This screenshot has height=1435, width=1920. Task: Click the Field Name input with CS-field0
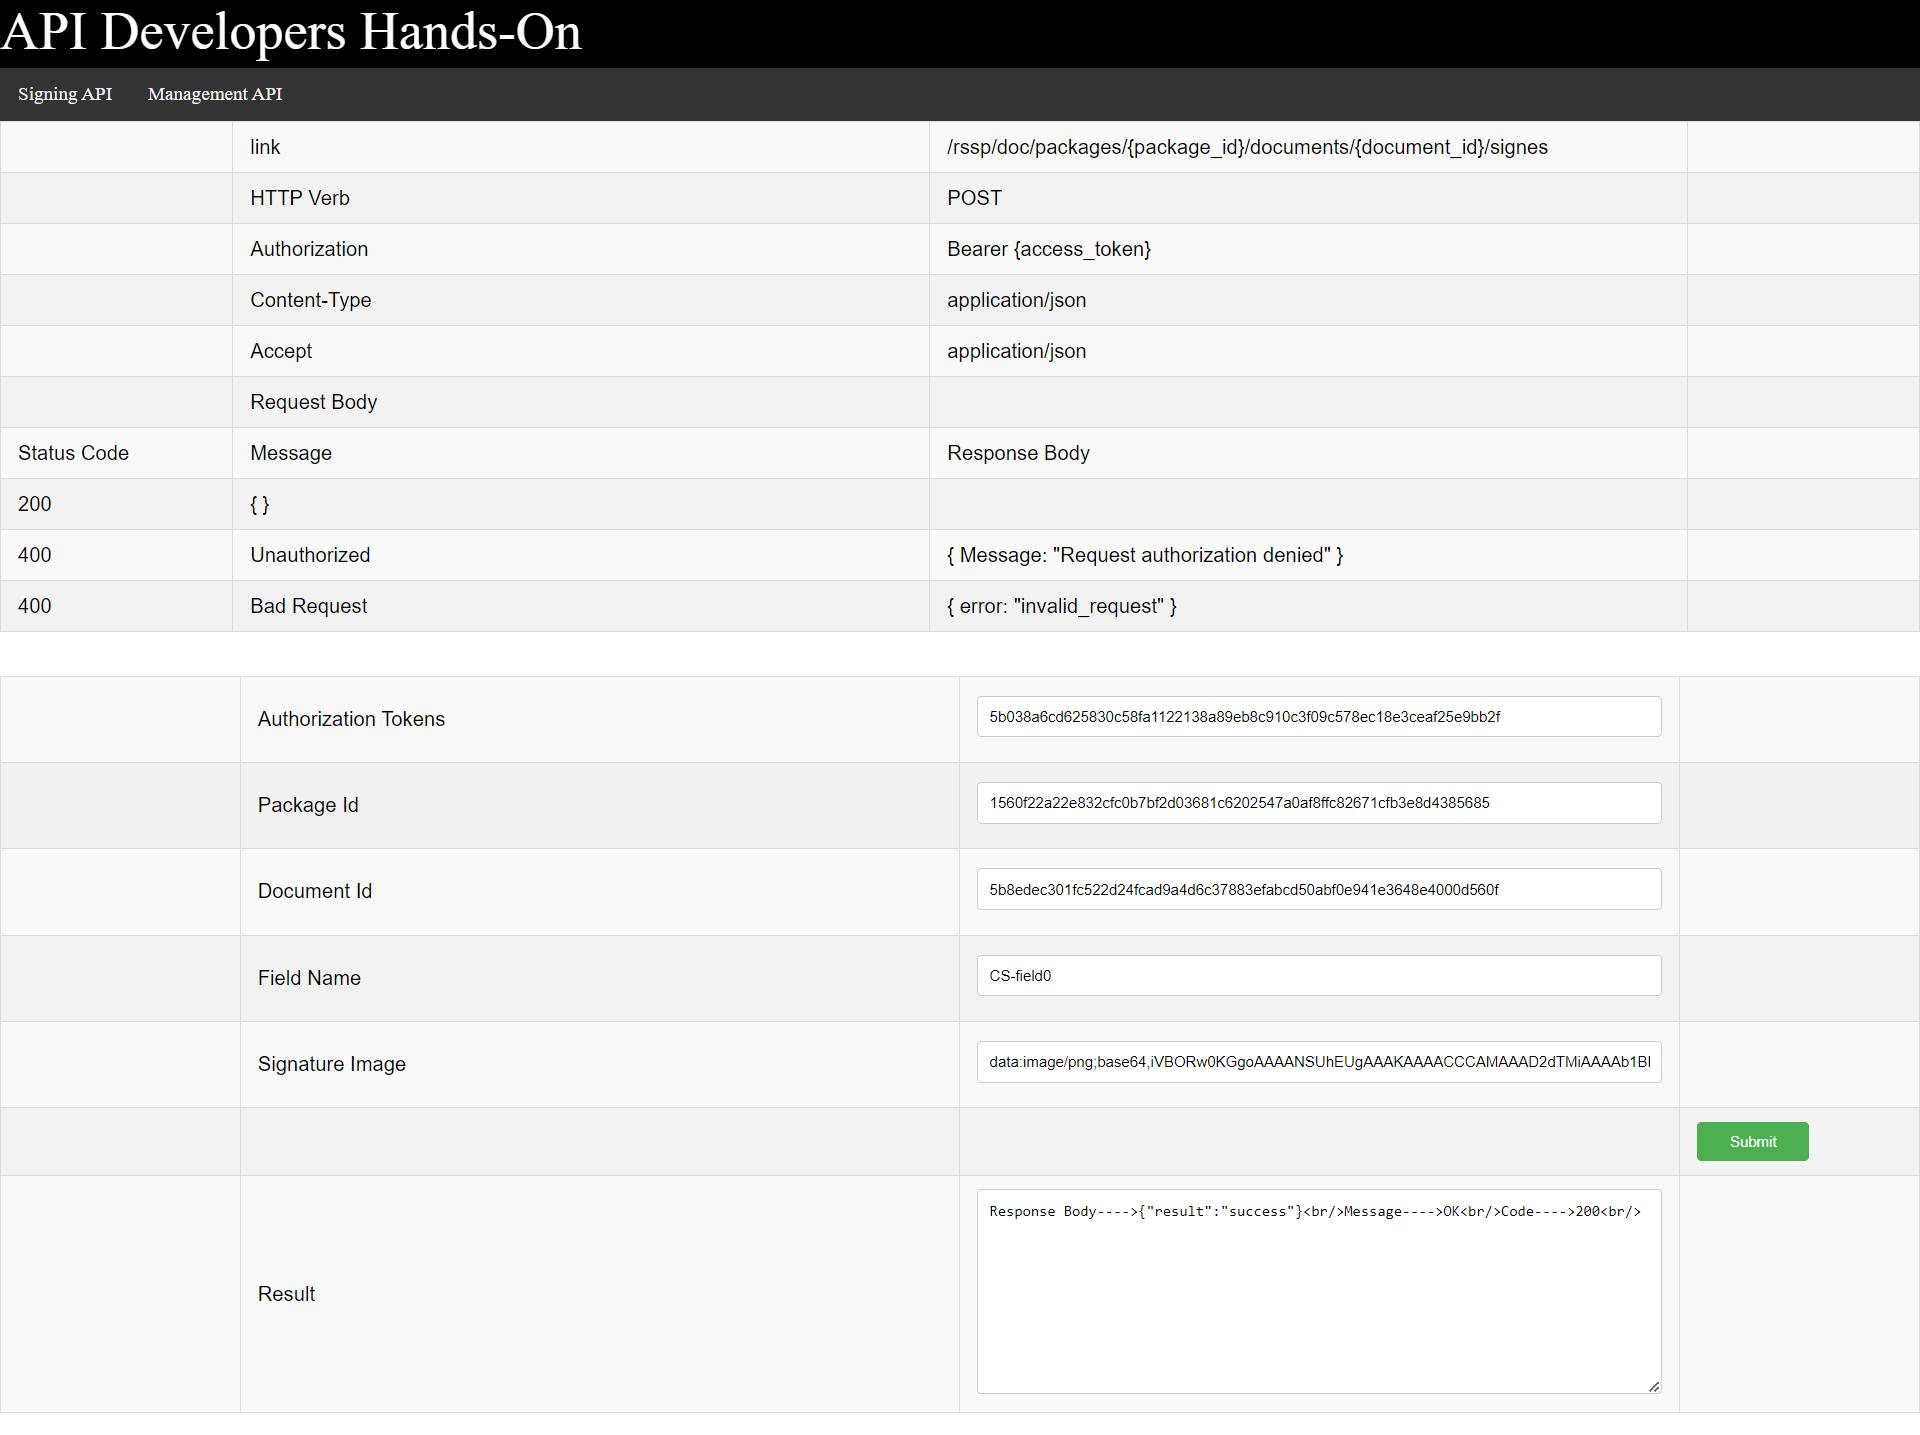(1318, 975)
